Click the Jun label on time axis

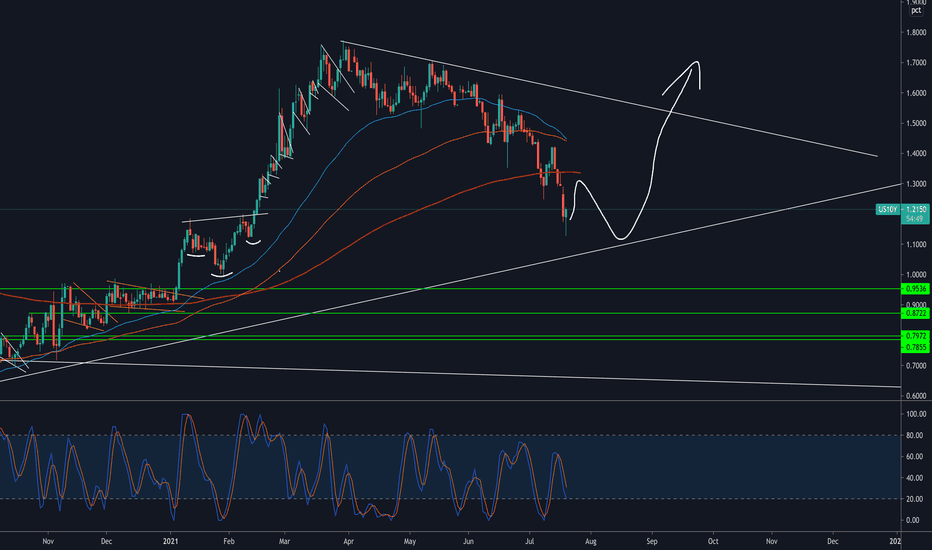pyautogui.click(x=468, y=542)
